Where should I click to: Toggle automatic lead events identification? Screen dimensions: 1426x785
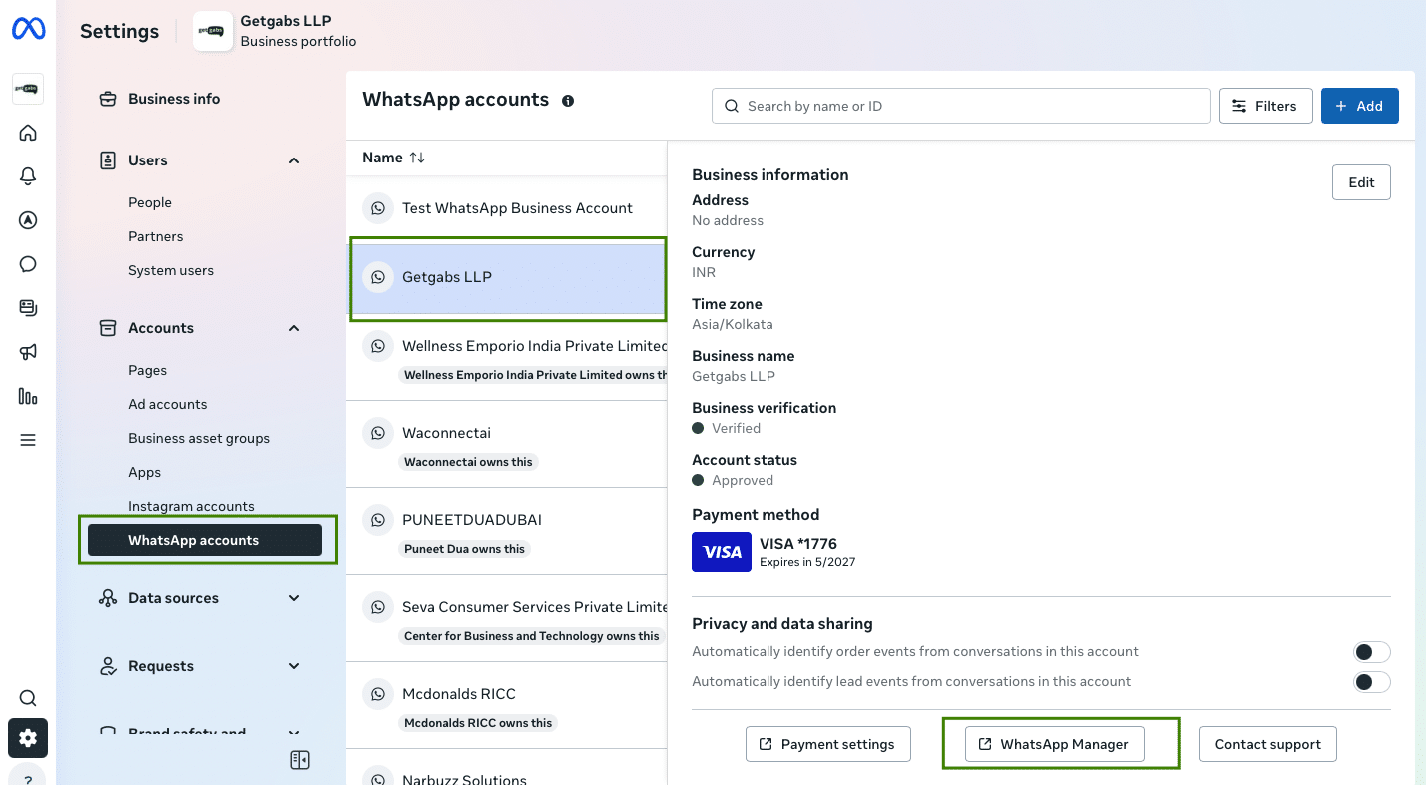point(1372,682)
